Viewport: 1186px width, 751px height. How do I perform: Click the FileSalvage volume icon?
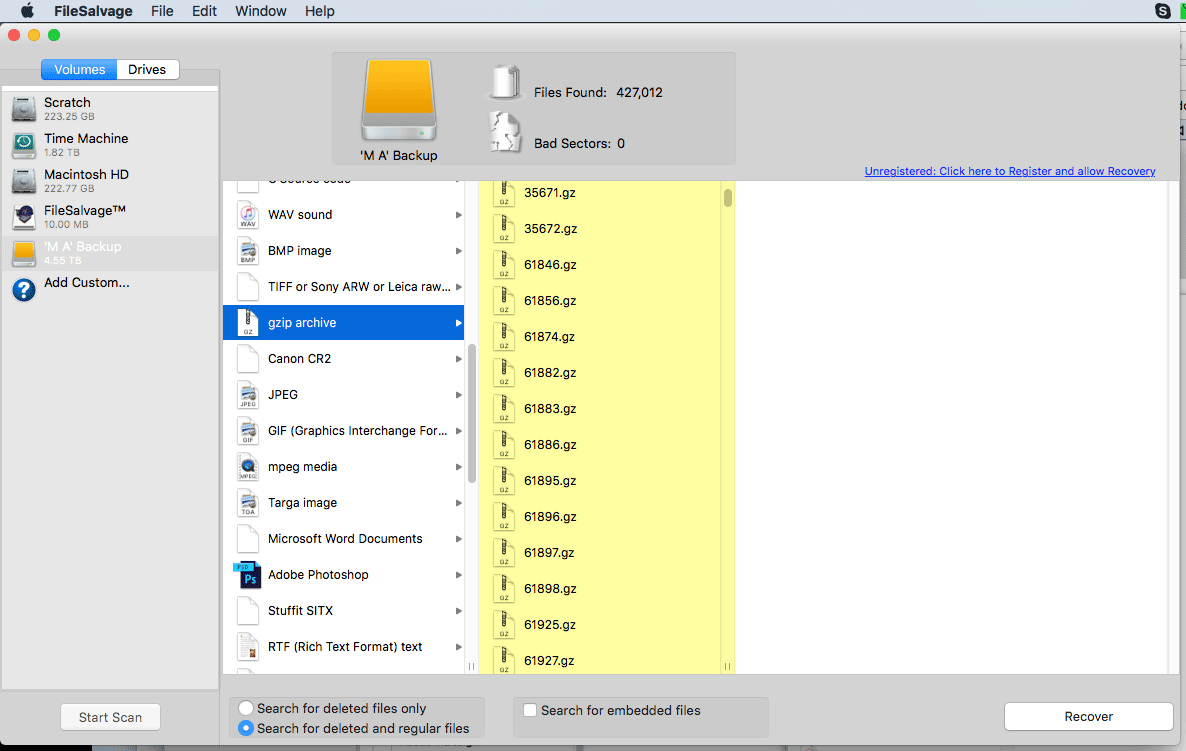(x=23, y=217)
